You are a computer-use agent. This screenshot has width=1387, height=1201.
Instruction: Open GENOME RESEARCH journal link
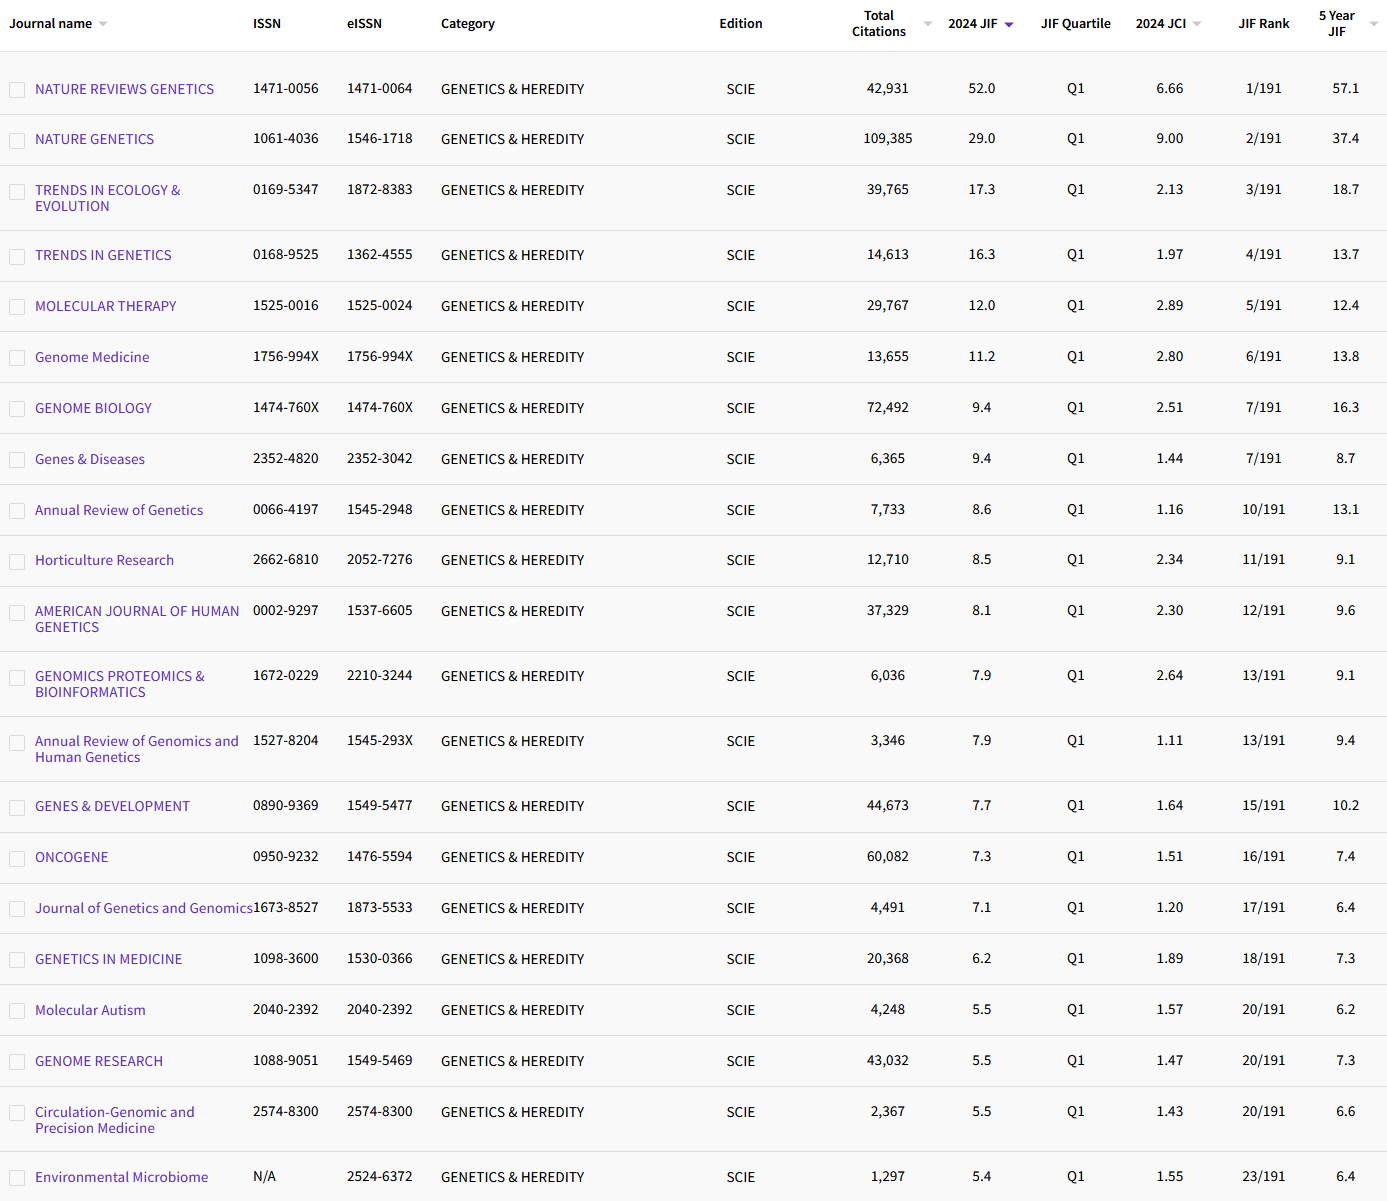point(99,1061)
